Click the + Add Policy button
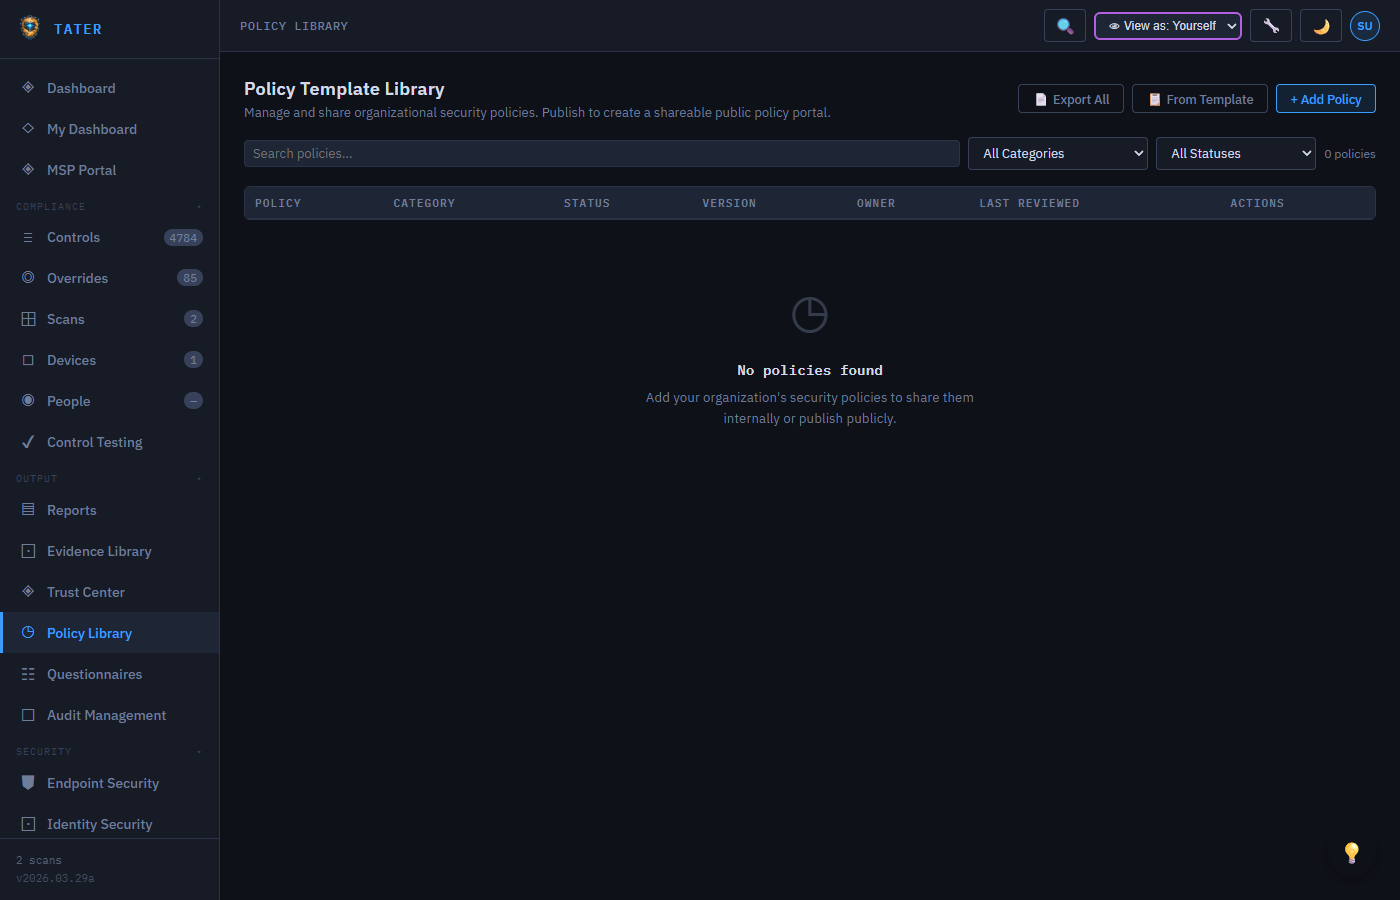Viewport: 1400px width, 900px height. click(x=1326, y=99)
